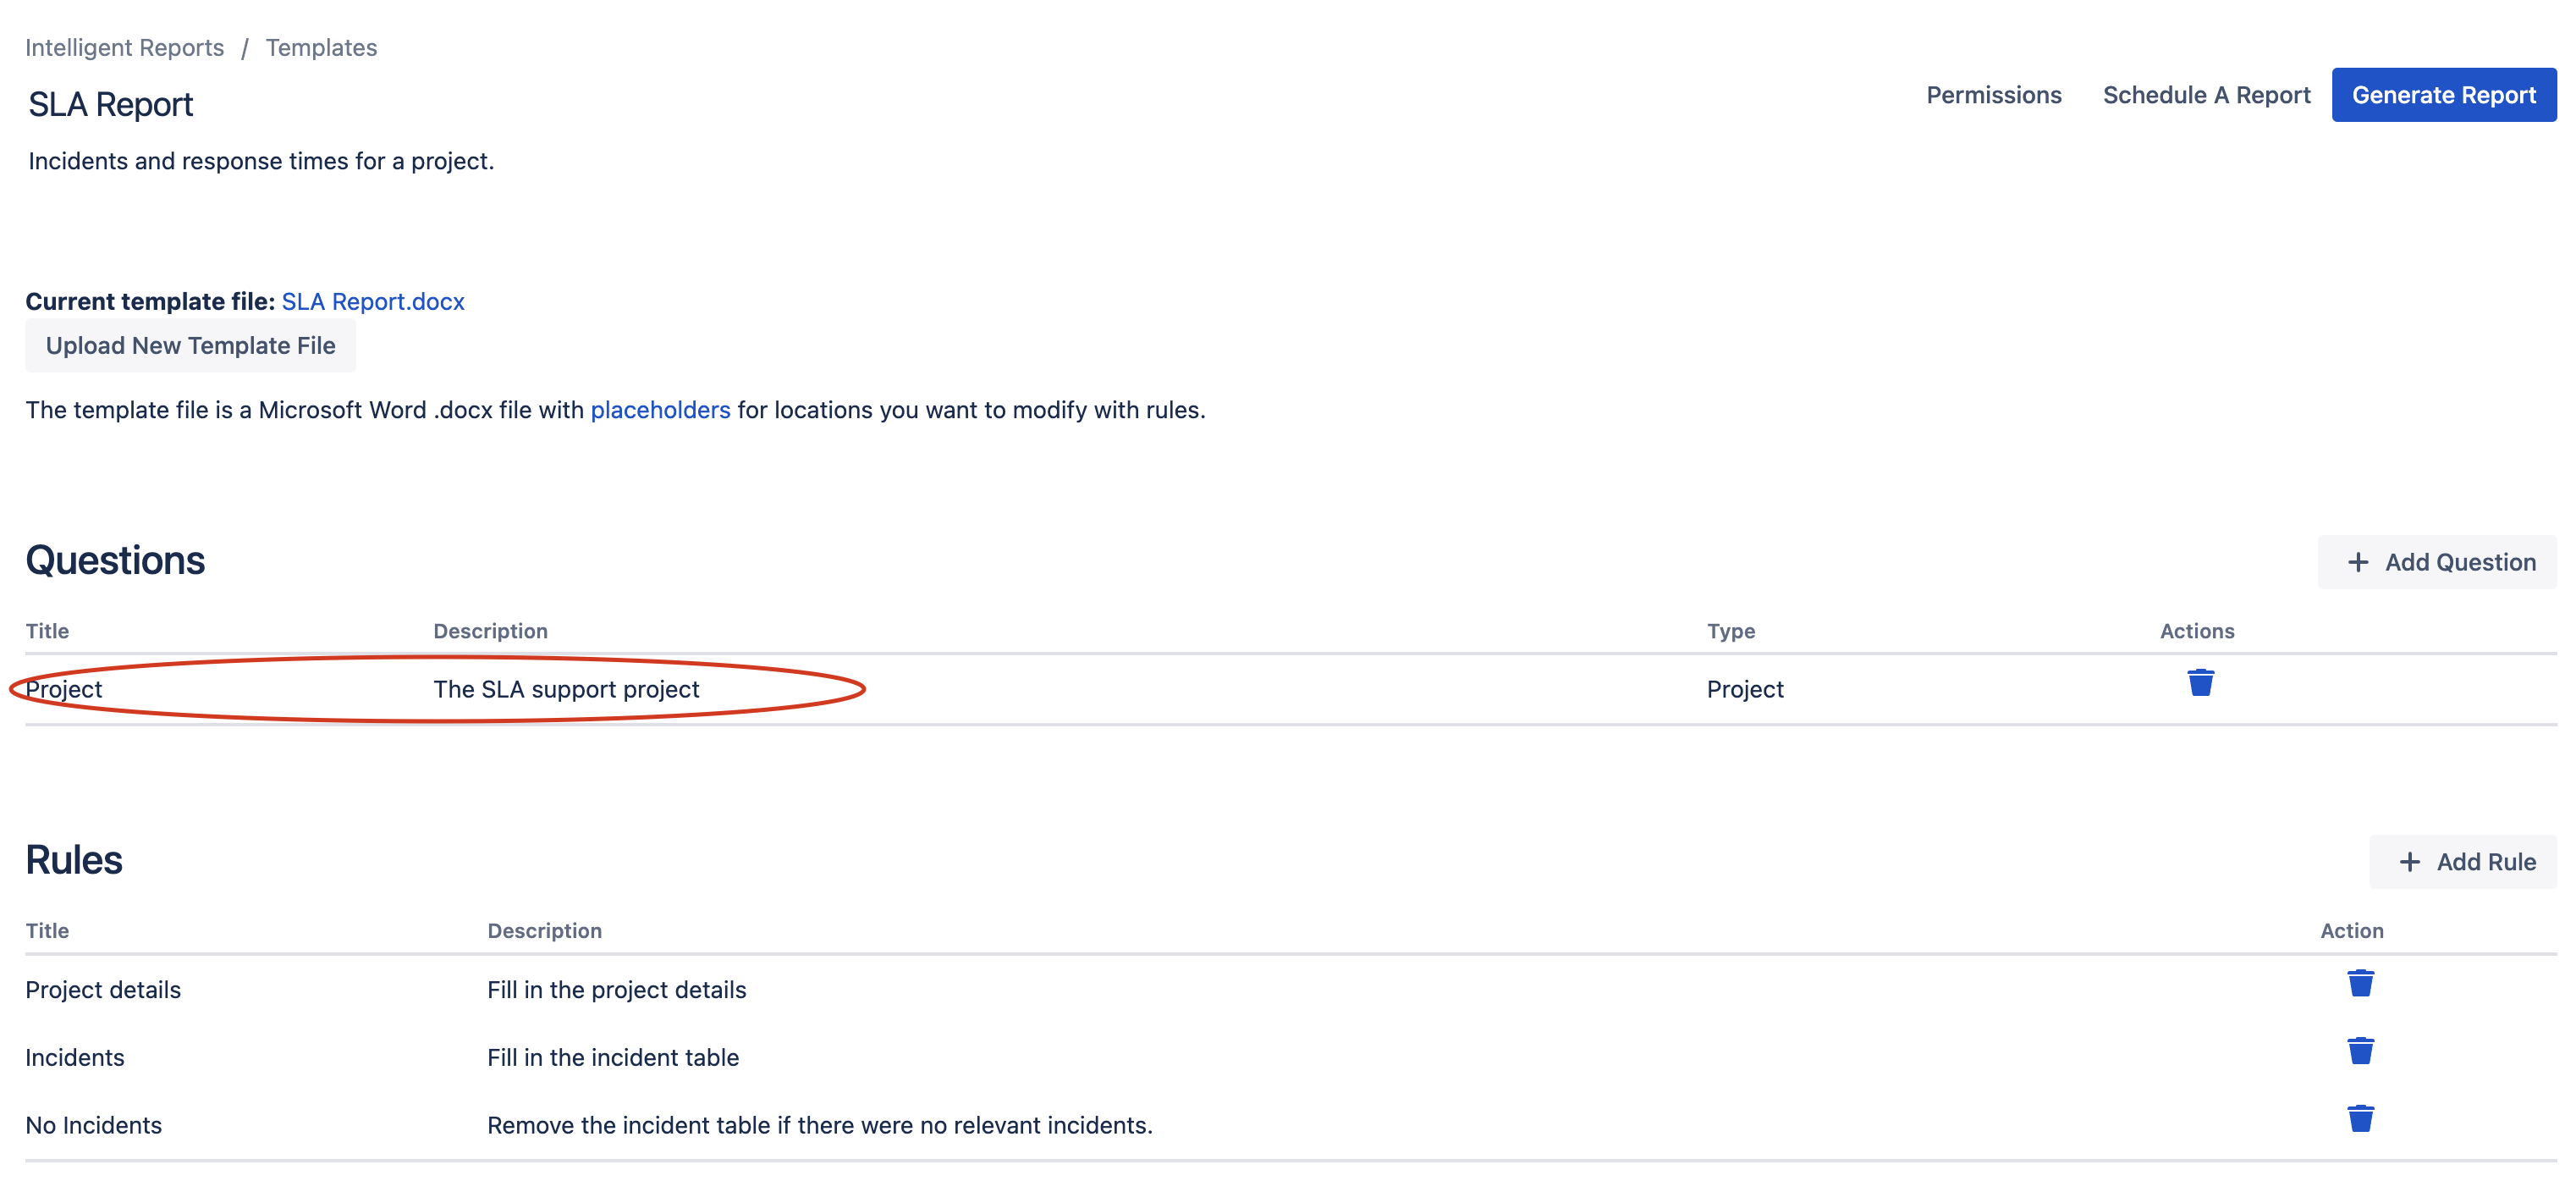This screenshot has width=2576, height=1192.
Task: Click Upload New Template File
Action: click(x=190, y=345)
